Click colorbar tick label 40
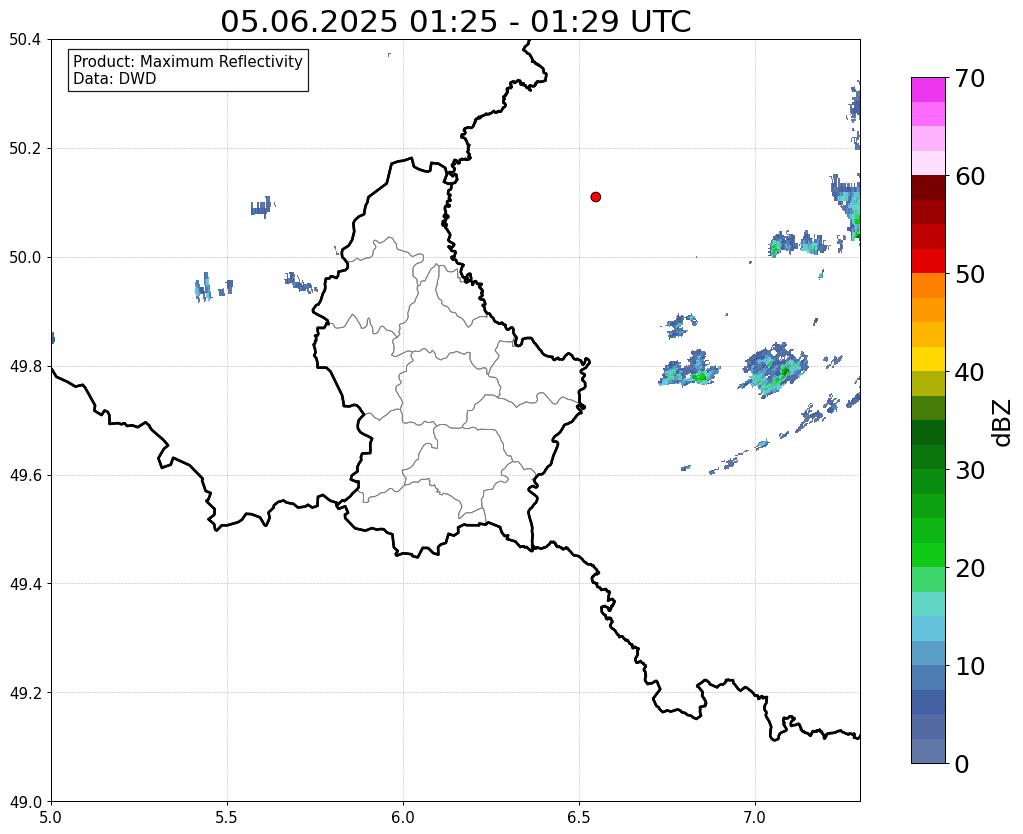This screenshot has height=834, width=1023. coord(970,372)
